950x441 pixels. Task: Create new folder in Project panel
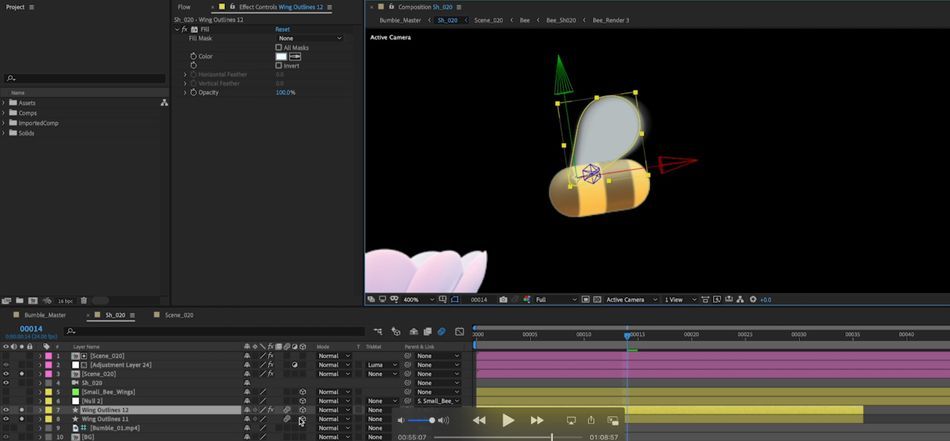19,300
